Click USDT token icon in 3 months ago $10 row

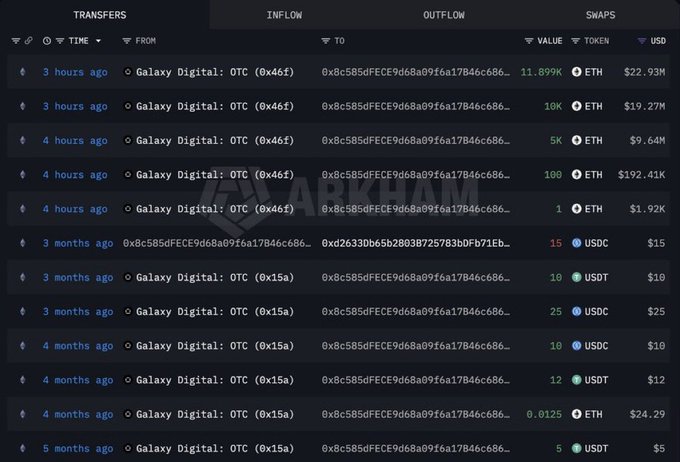[576, 277]
